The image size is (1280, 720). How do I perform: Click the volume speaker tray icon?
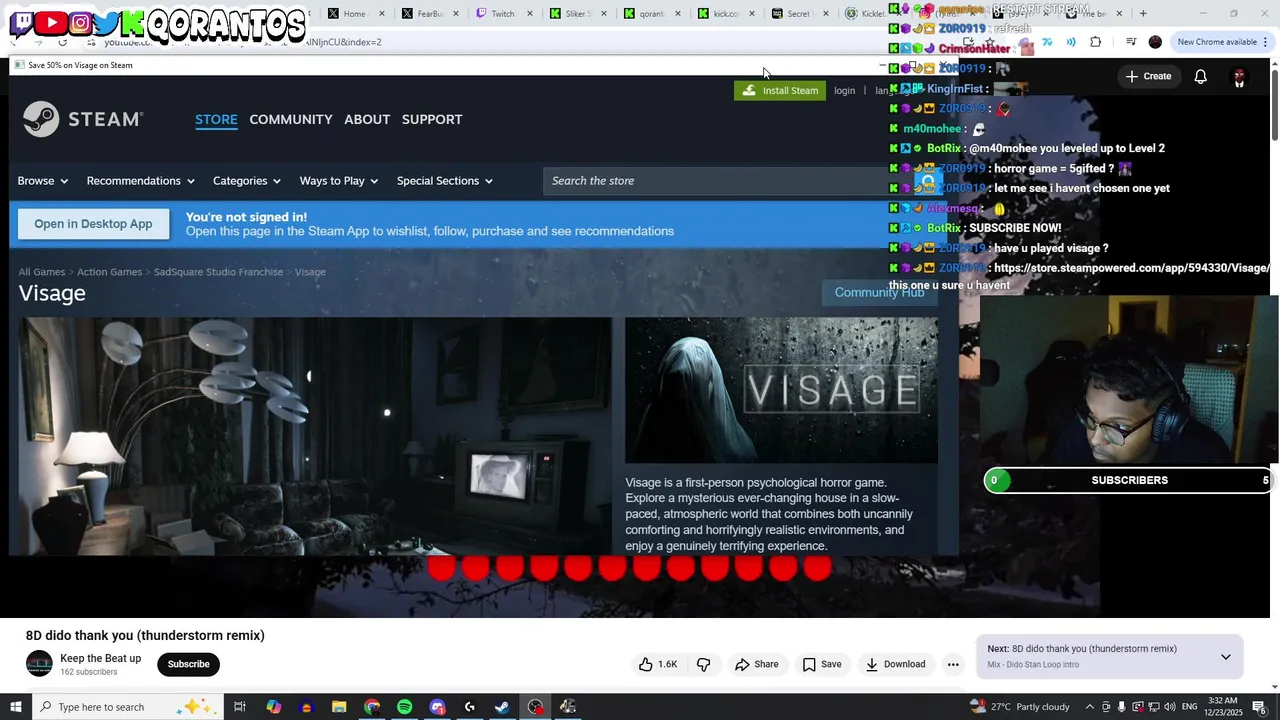coord(1169,707)
